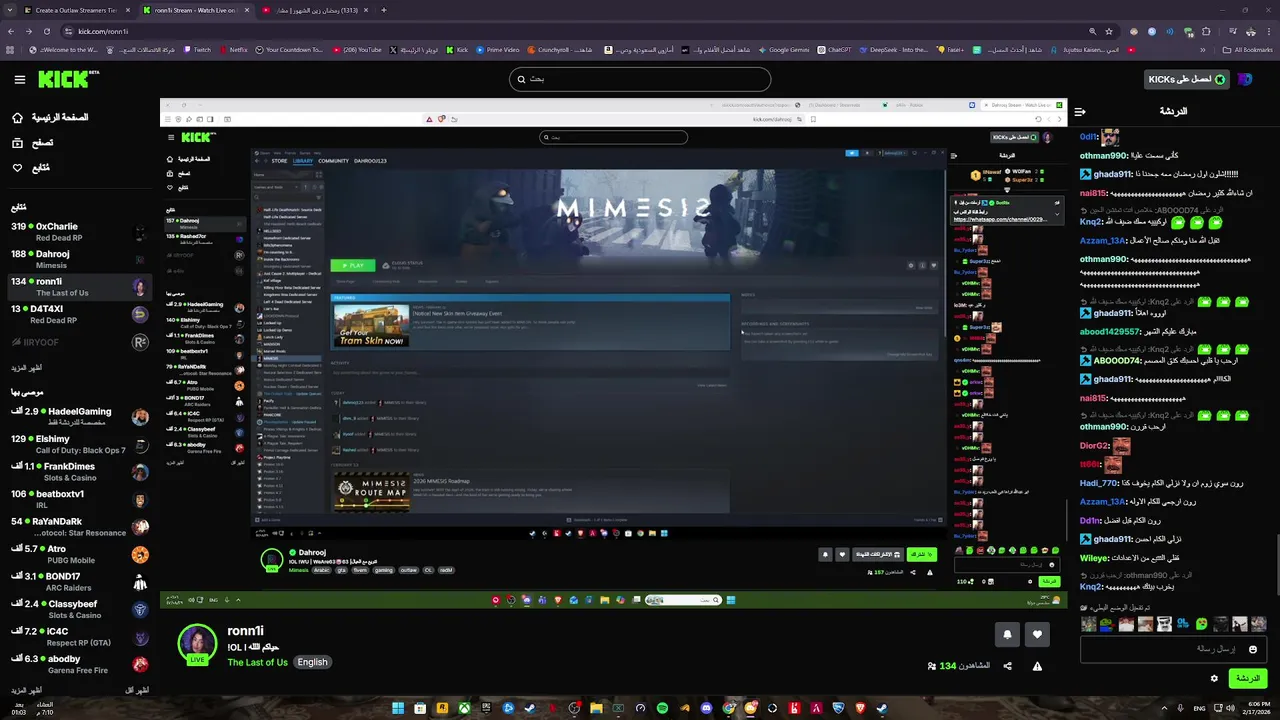Viewport: 1280px width, 720px height.
Task: Open the Netflix bookmark
Action: 232,49
